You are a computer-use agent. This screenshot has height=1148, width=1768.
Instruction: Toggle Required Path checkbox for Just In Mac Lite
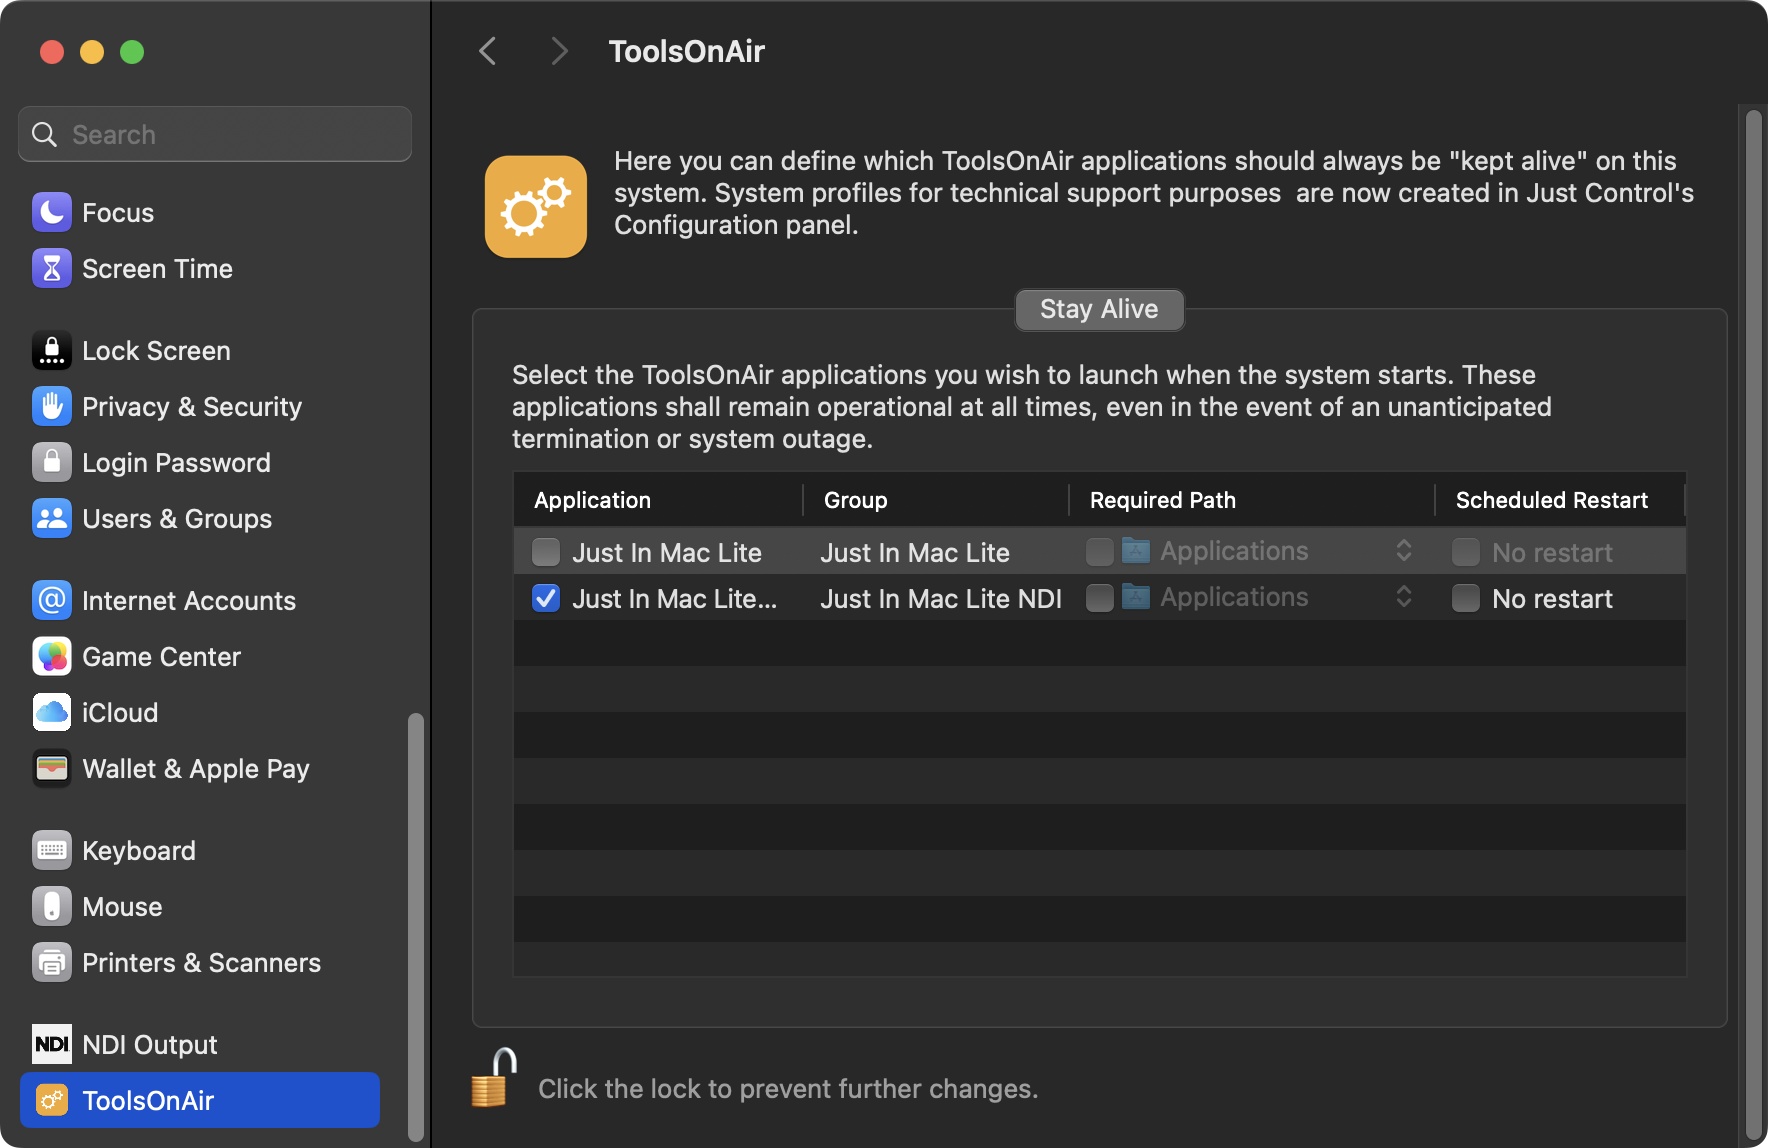pos(1100,552)
